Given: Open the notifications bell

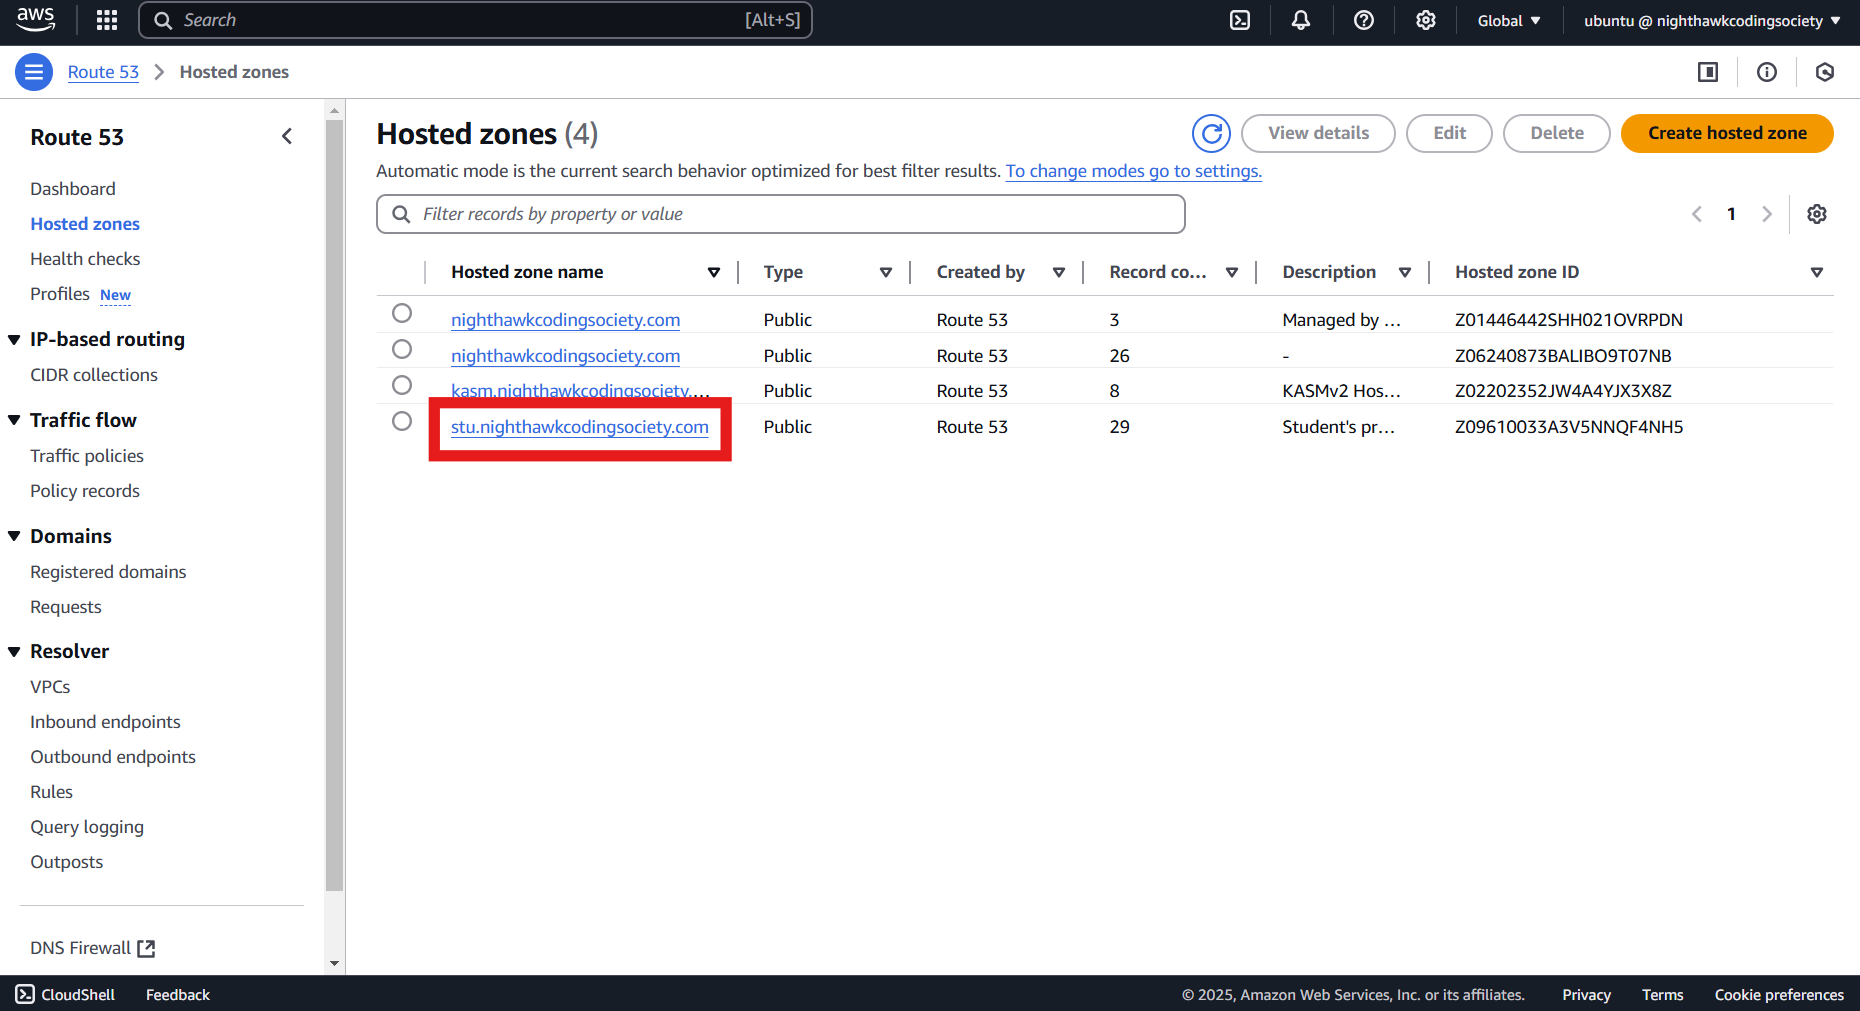Looking at the screenshot, I should point(1301,20).
